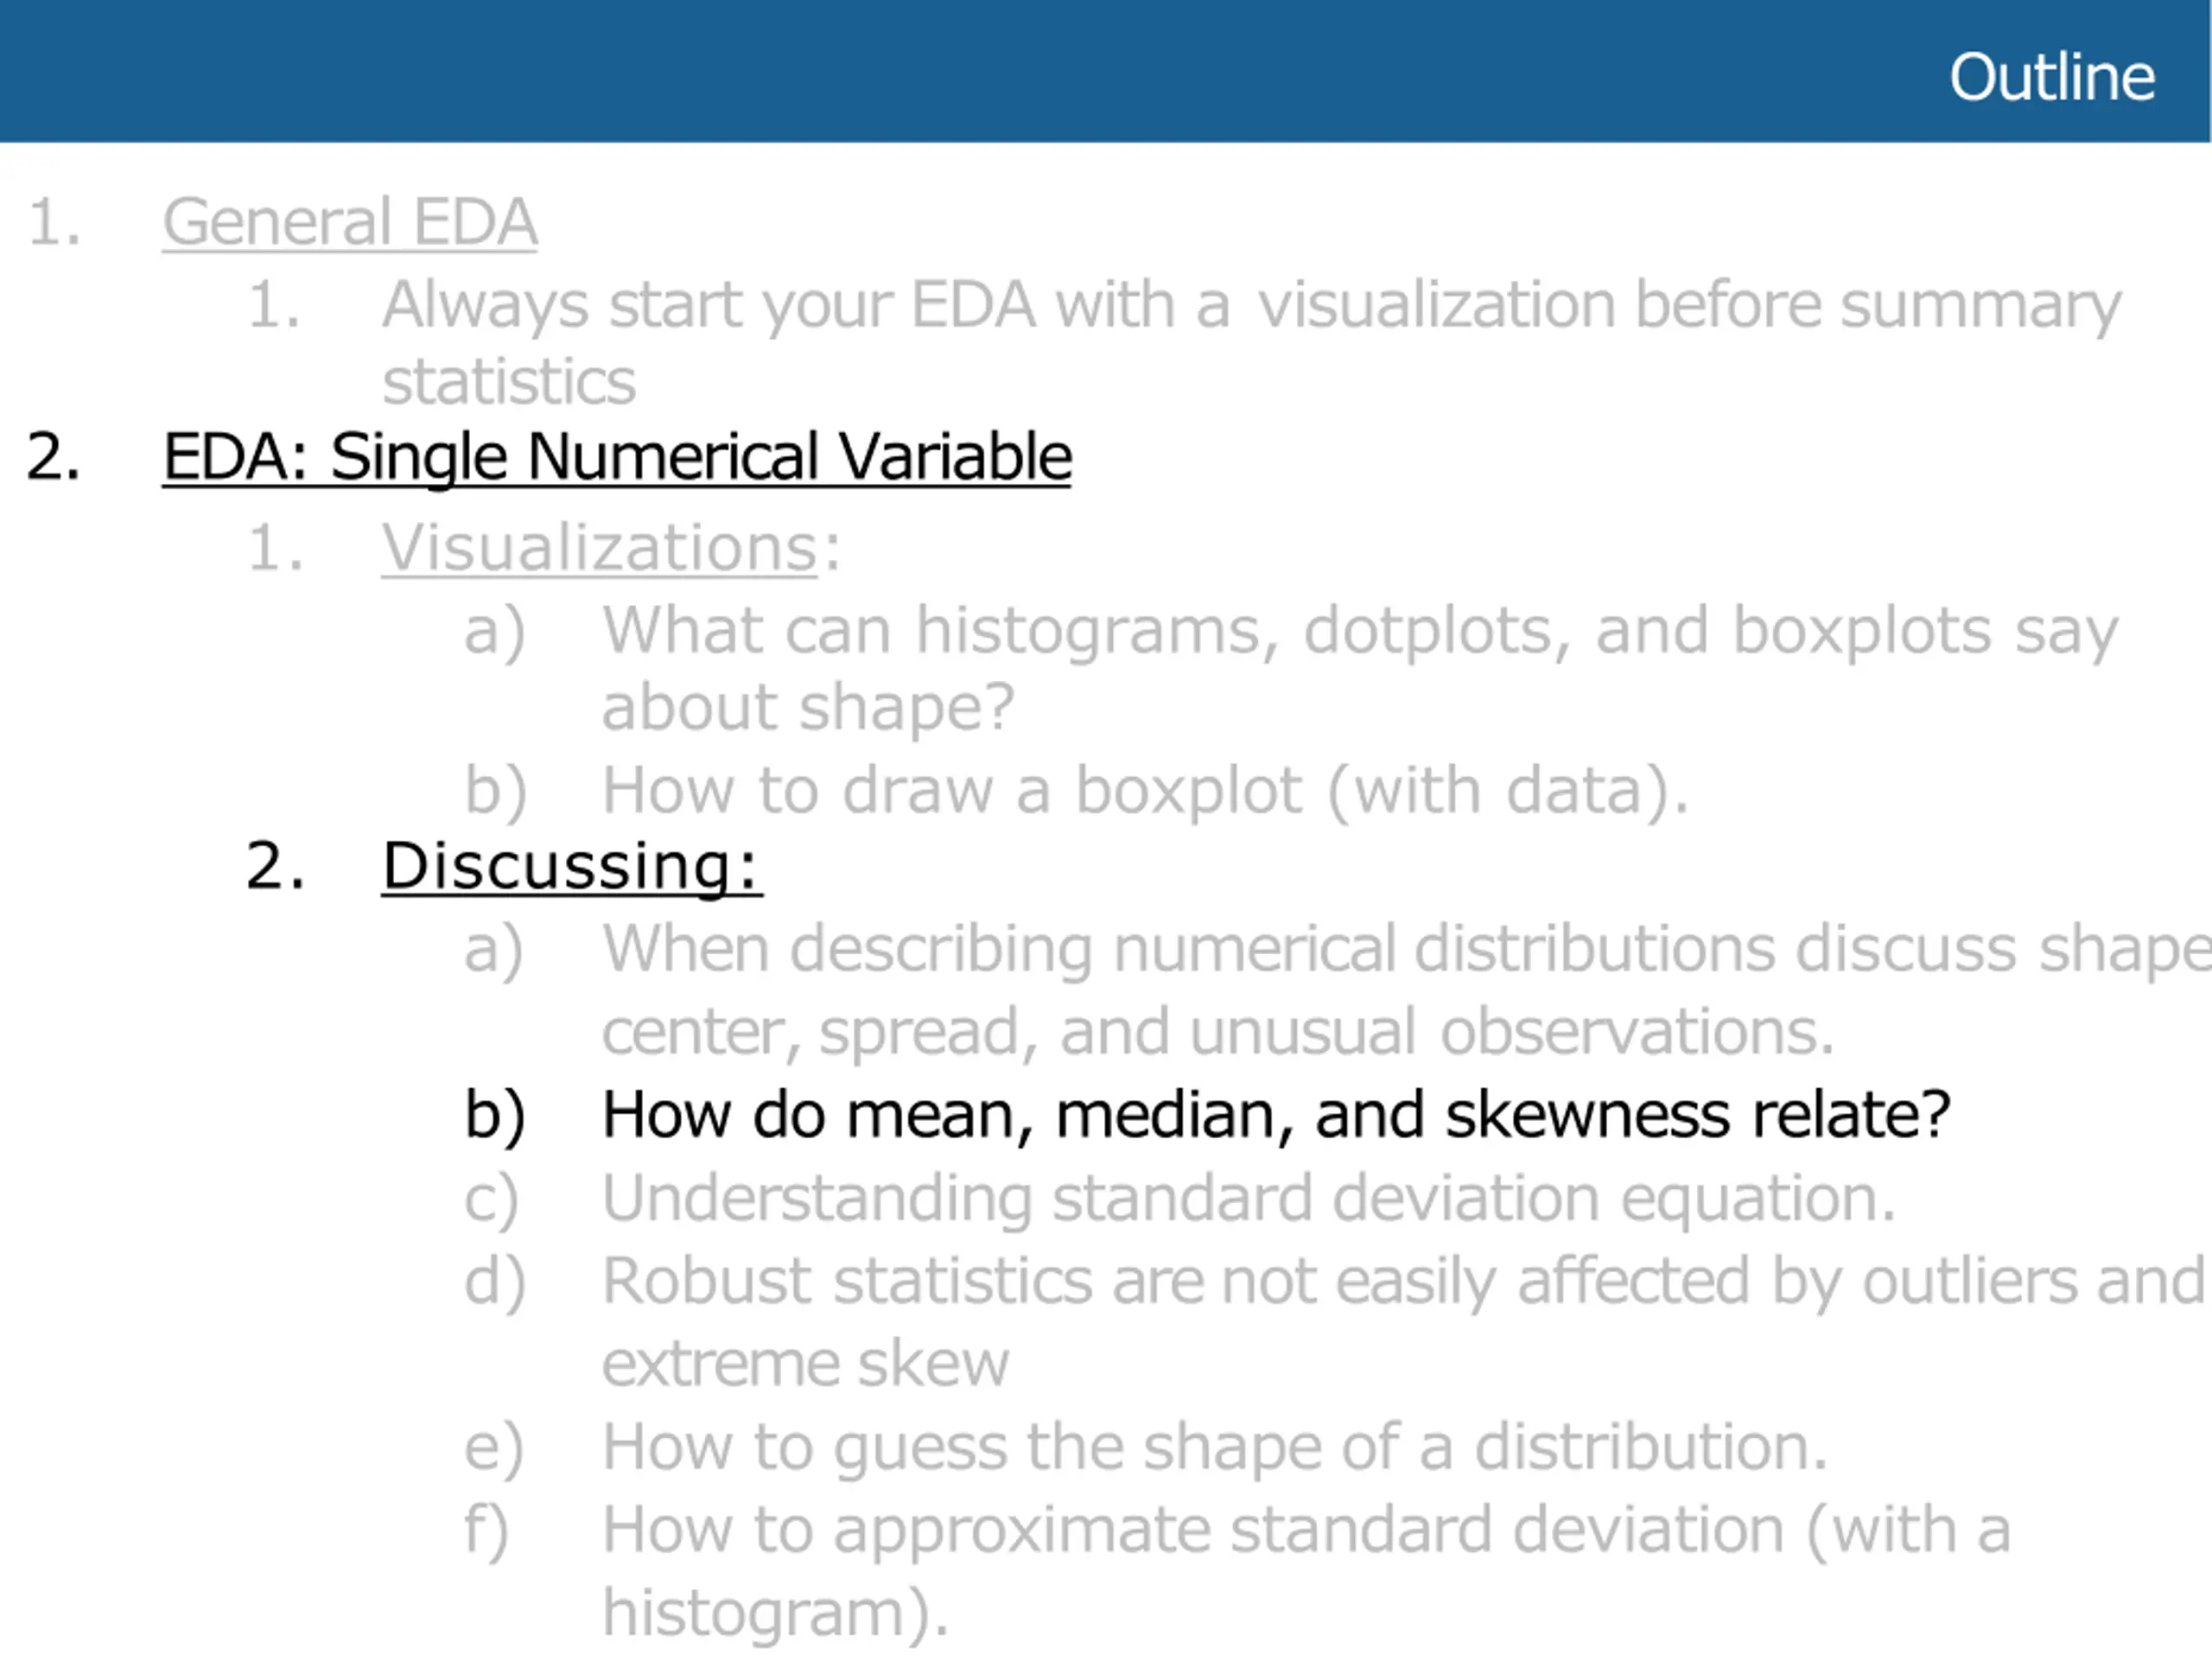
Task: Click the word statistics under General EDA
Action: coord(509,382)
